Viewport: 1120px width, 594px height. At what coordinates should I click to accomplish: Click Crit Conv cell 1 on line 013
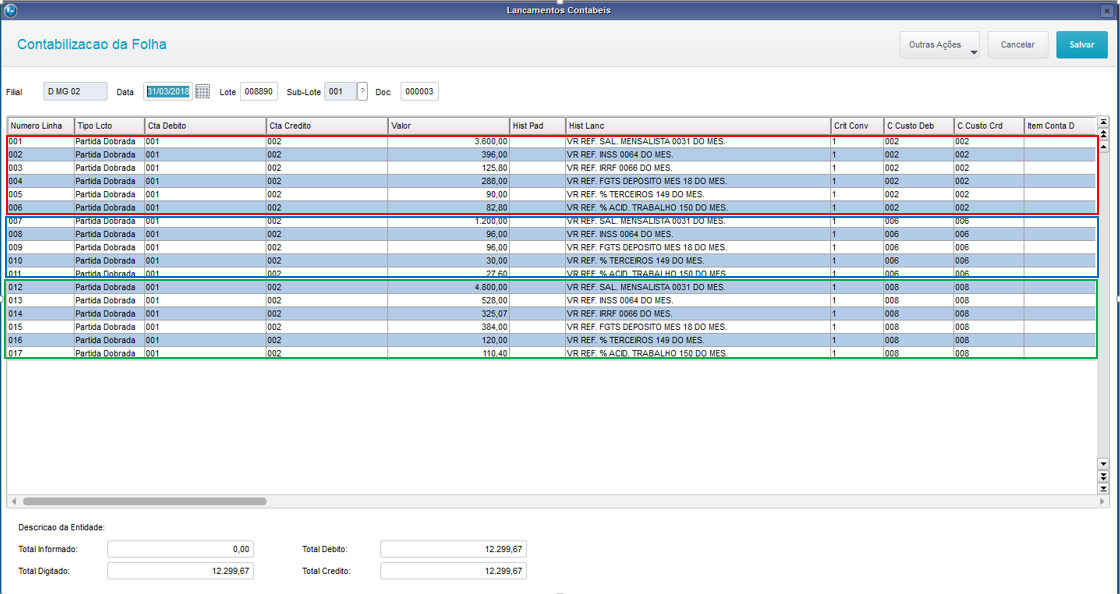857,301
